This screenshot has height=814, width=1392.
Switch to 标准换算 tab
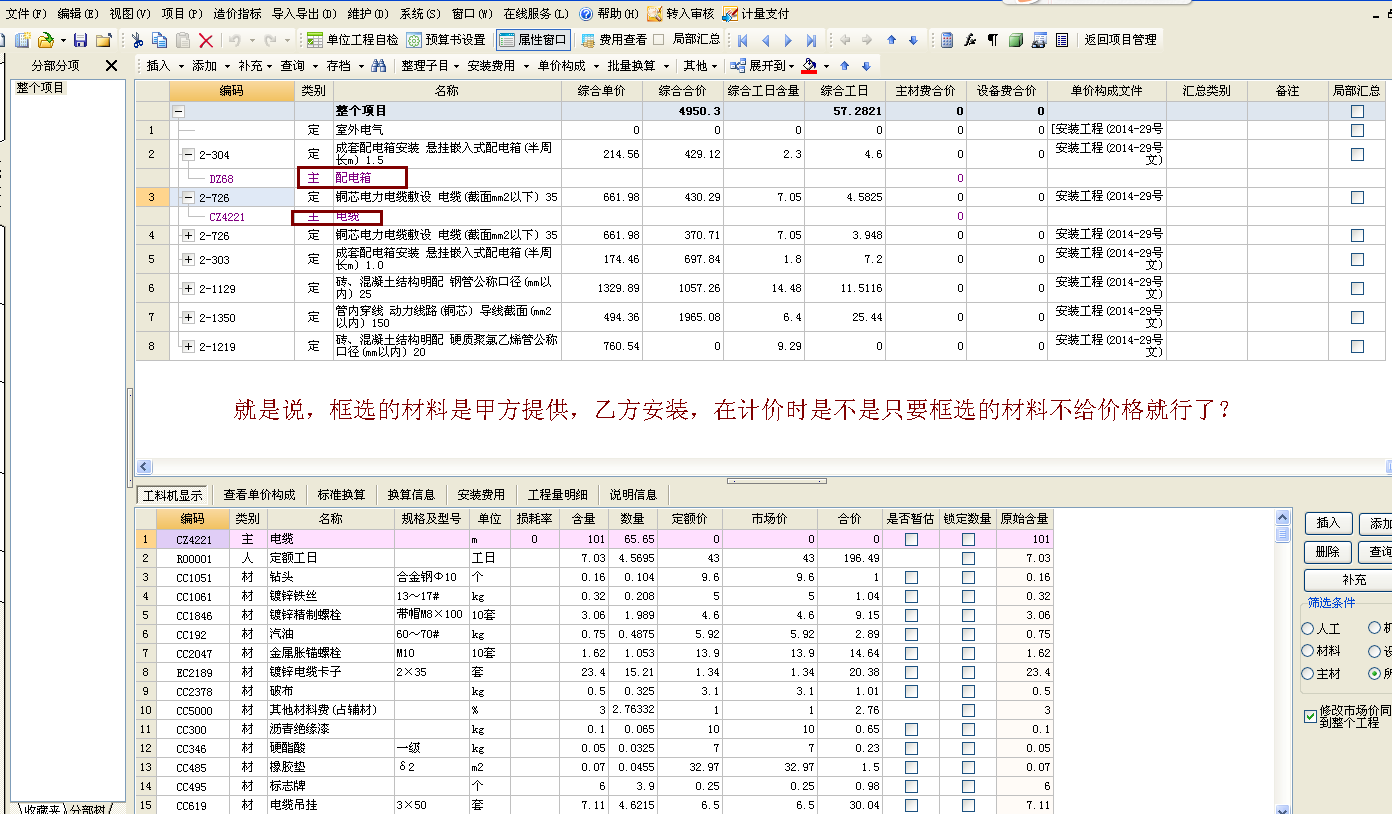coord(341,495)
